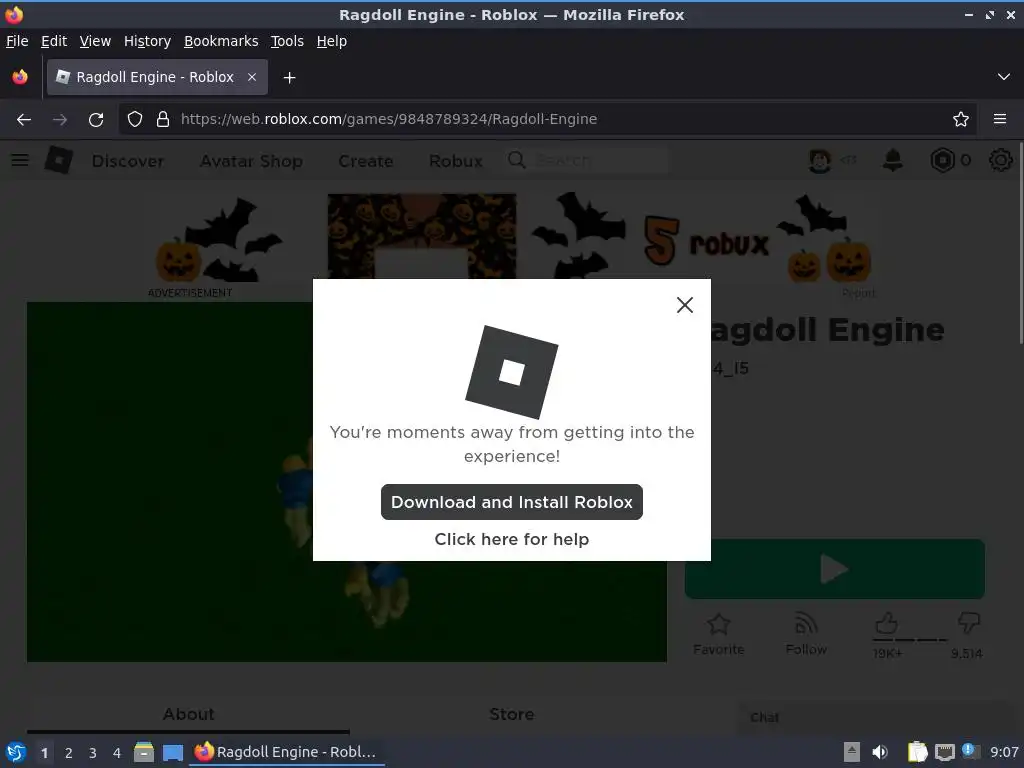This screenshot has width=1024, height=768.
Task: Switch to workspace 3
Action: click(93, 753)
